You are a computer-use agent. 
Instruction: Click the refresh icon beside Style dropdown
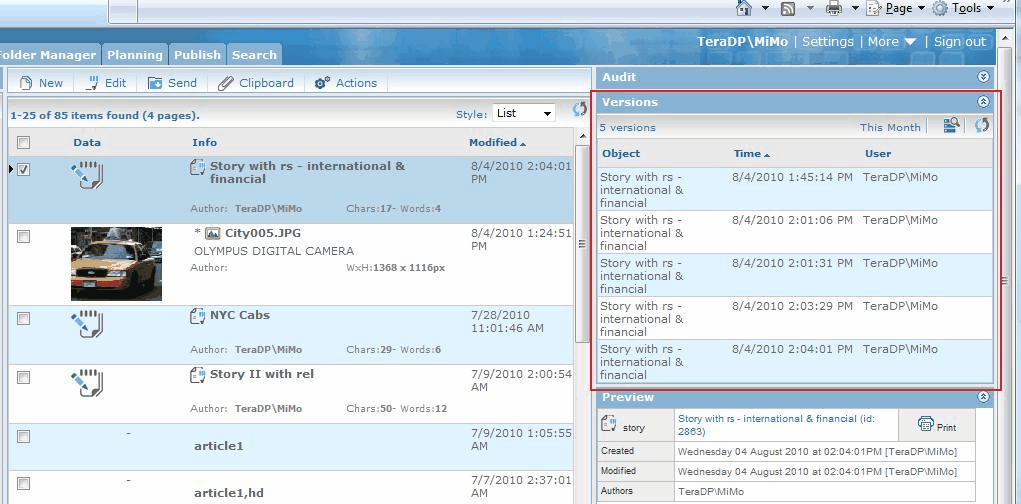pyautogui.click(x=579, y=111)
